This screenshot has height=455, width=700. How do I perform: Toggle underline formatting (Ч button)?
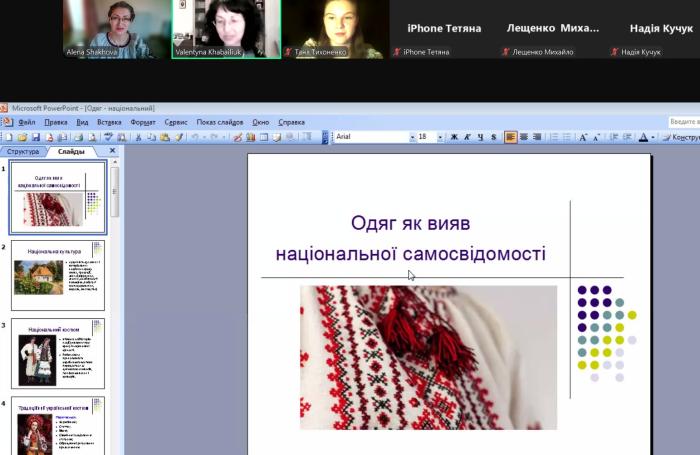(x=480, y=137)
